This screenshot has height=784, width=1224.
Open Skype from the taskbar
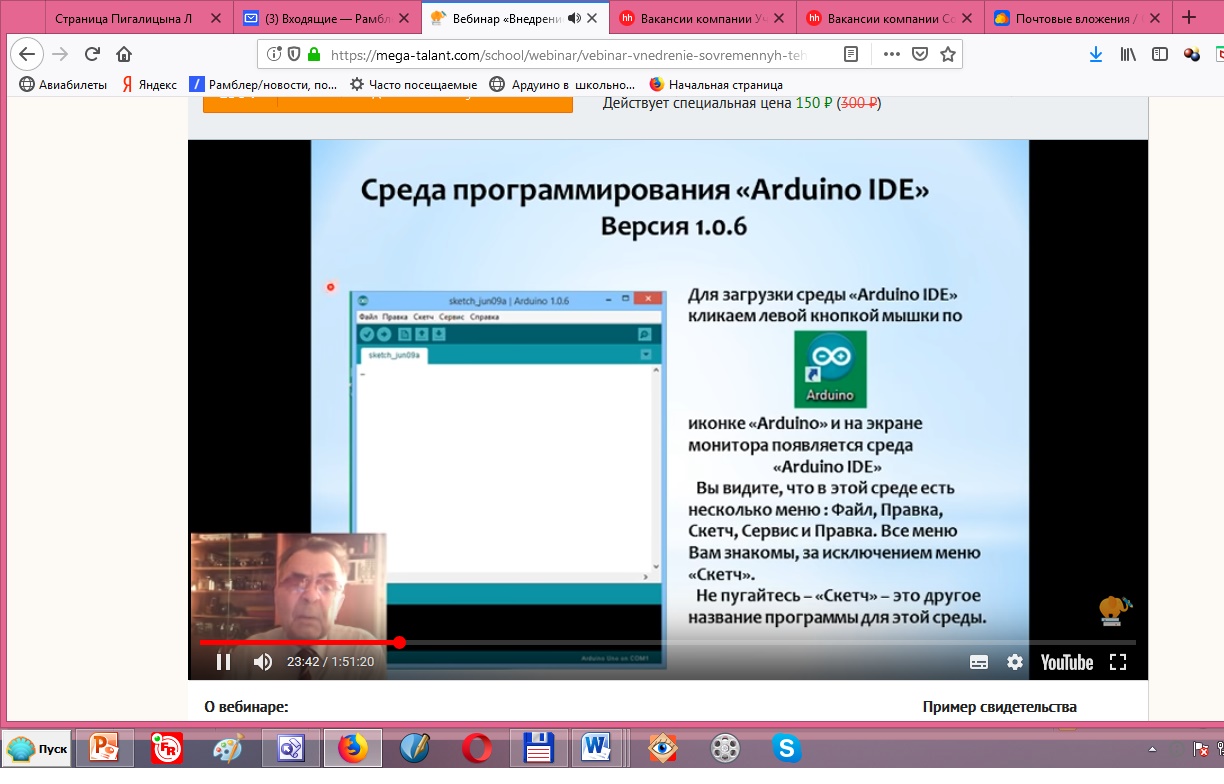tap(787, 748)
